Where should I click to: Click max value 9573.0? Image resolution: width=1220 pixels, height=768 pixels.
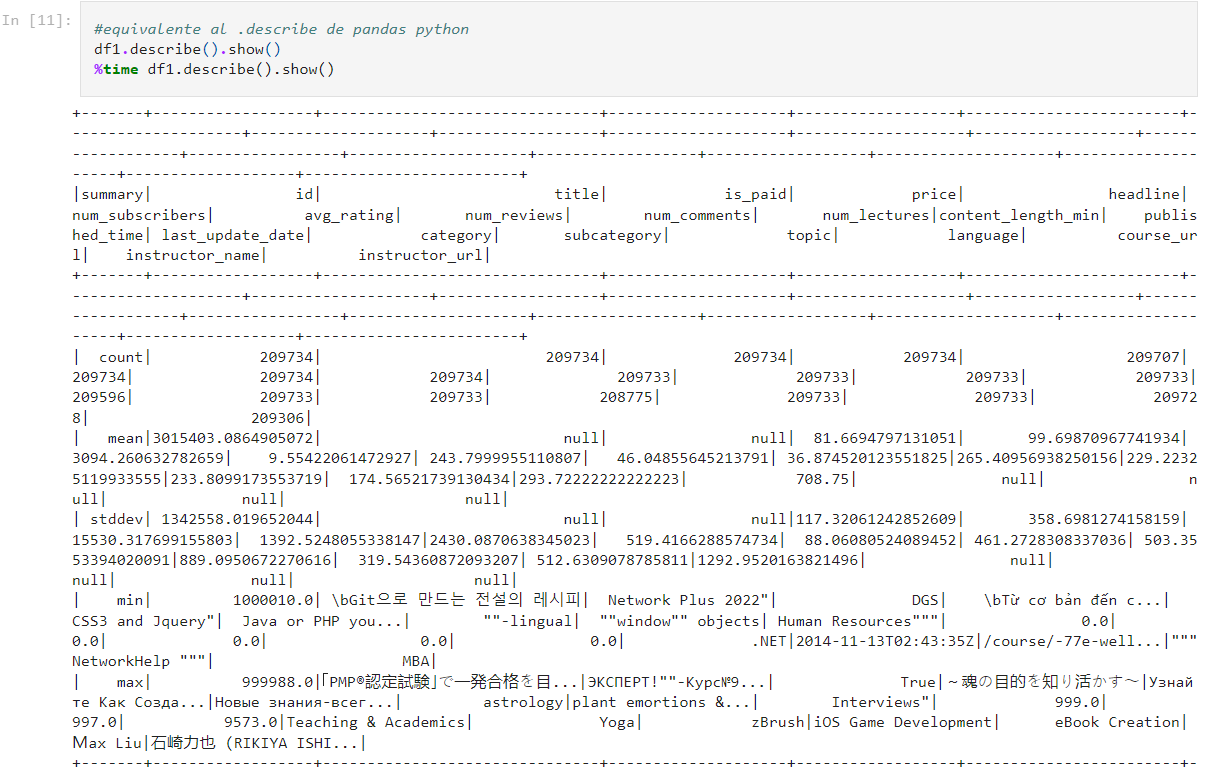[250, 722]
